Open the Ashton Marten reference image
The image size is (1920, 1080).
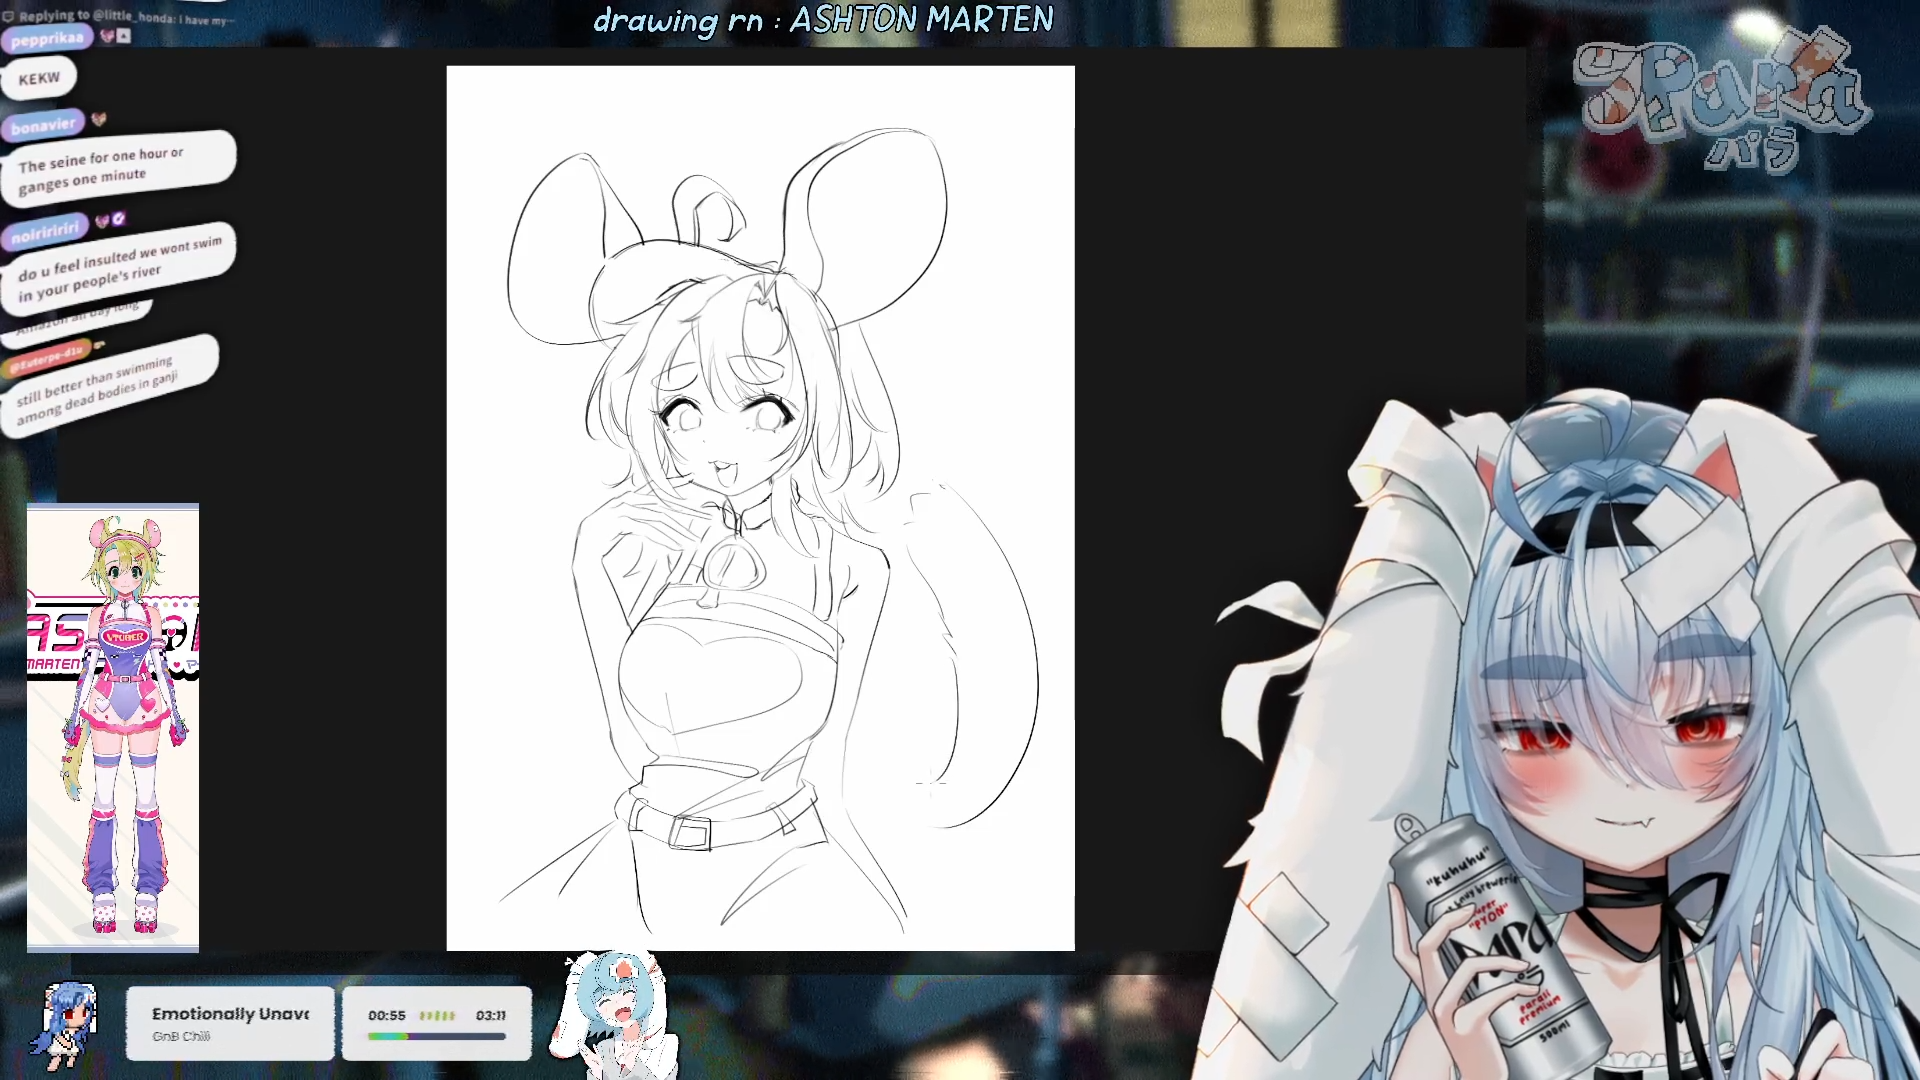tap(113, 728)
